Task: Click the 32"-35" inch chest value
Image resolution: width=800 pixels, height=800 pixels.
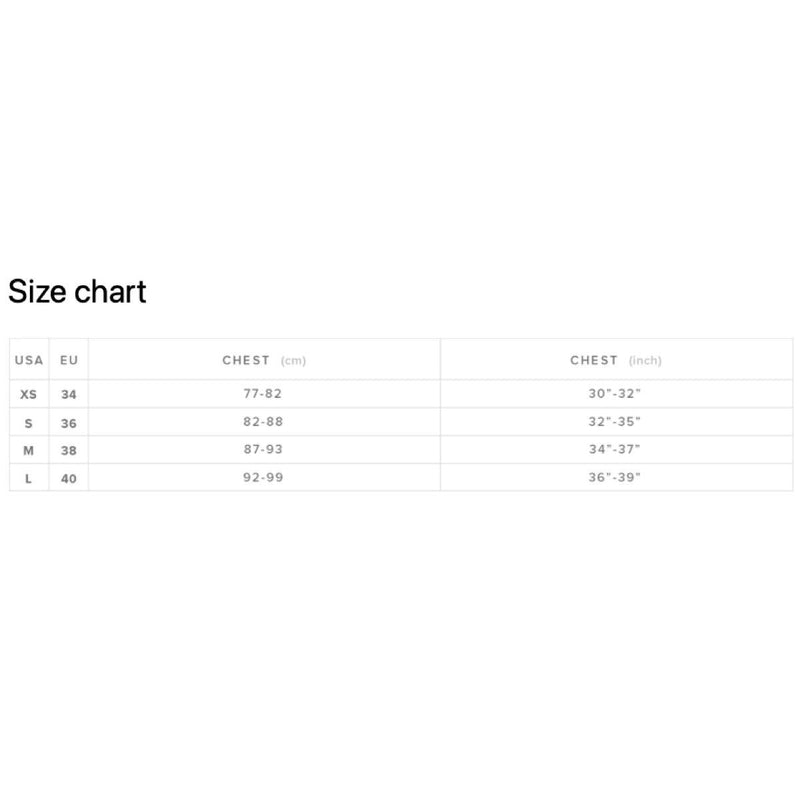Action: point(615,422)
